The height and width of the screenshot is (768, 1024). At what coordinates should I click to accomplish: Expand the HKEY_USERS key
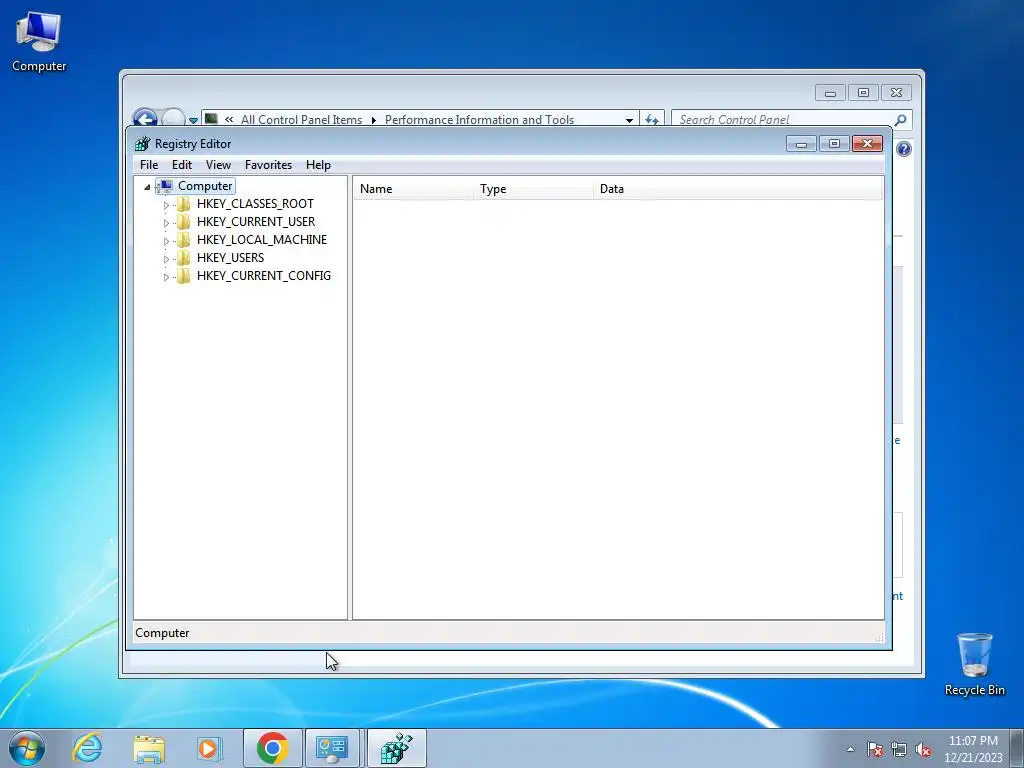click(166, 259)
